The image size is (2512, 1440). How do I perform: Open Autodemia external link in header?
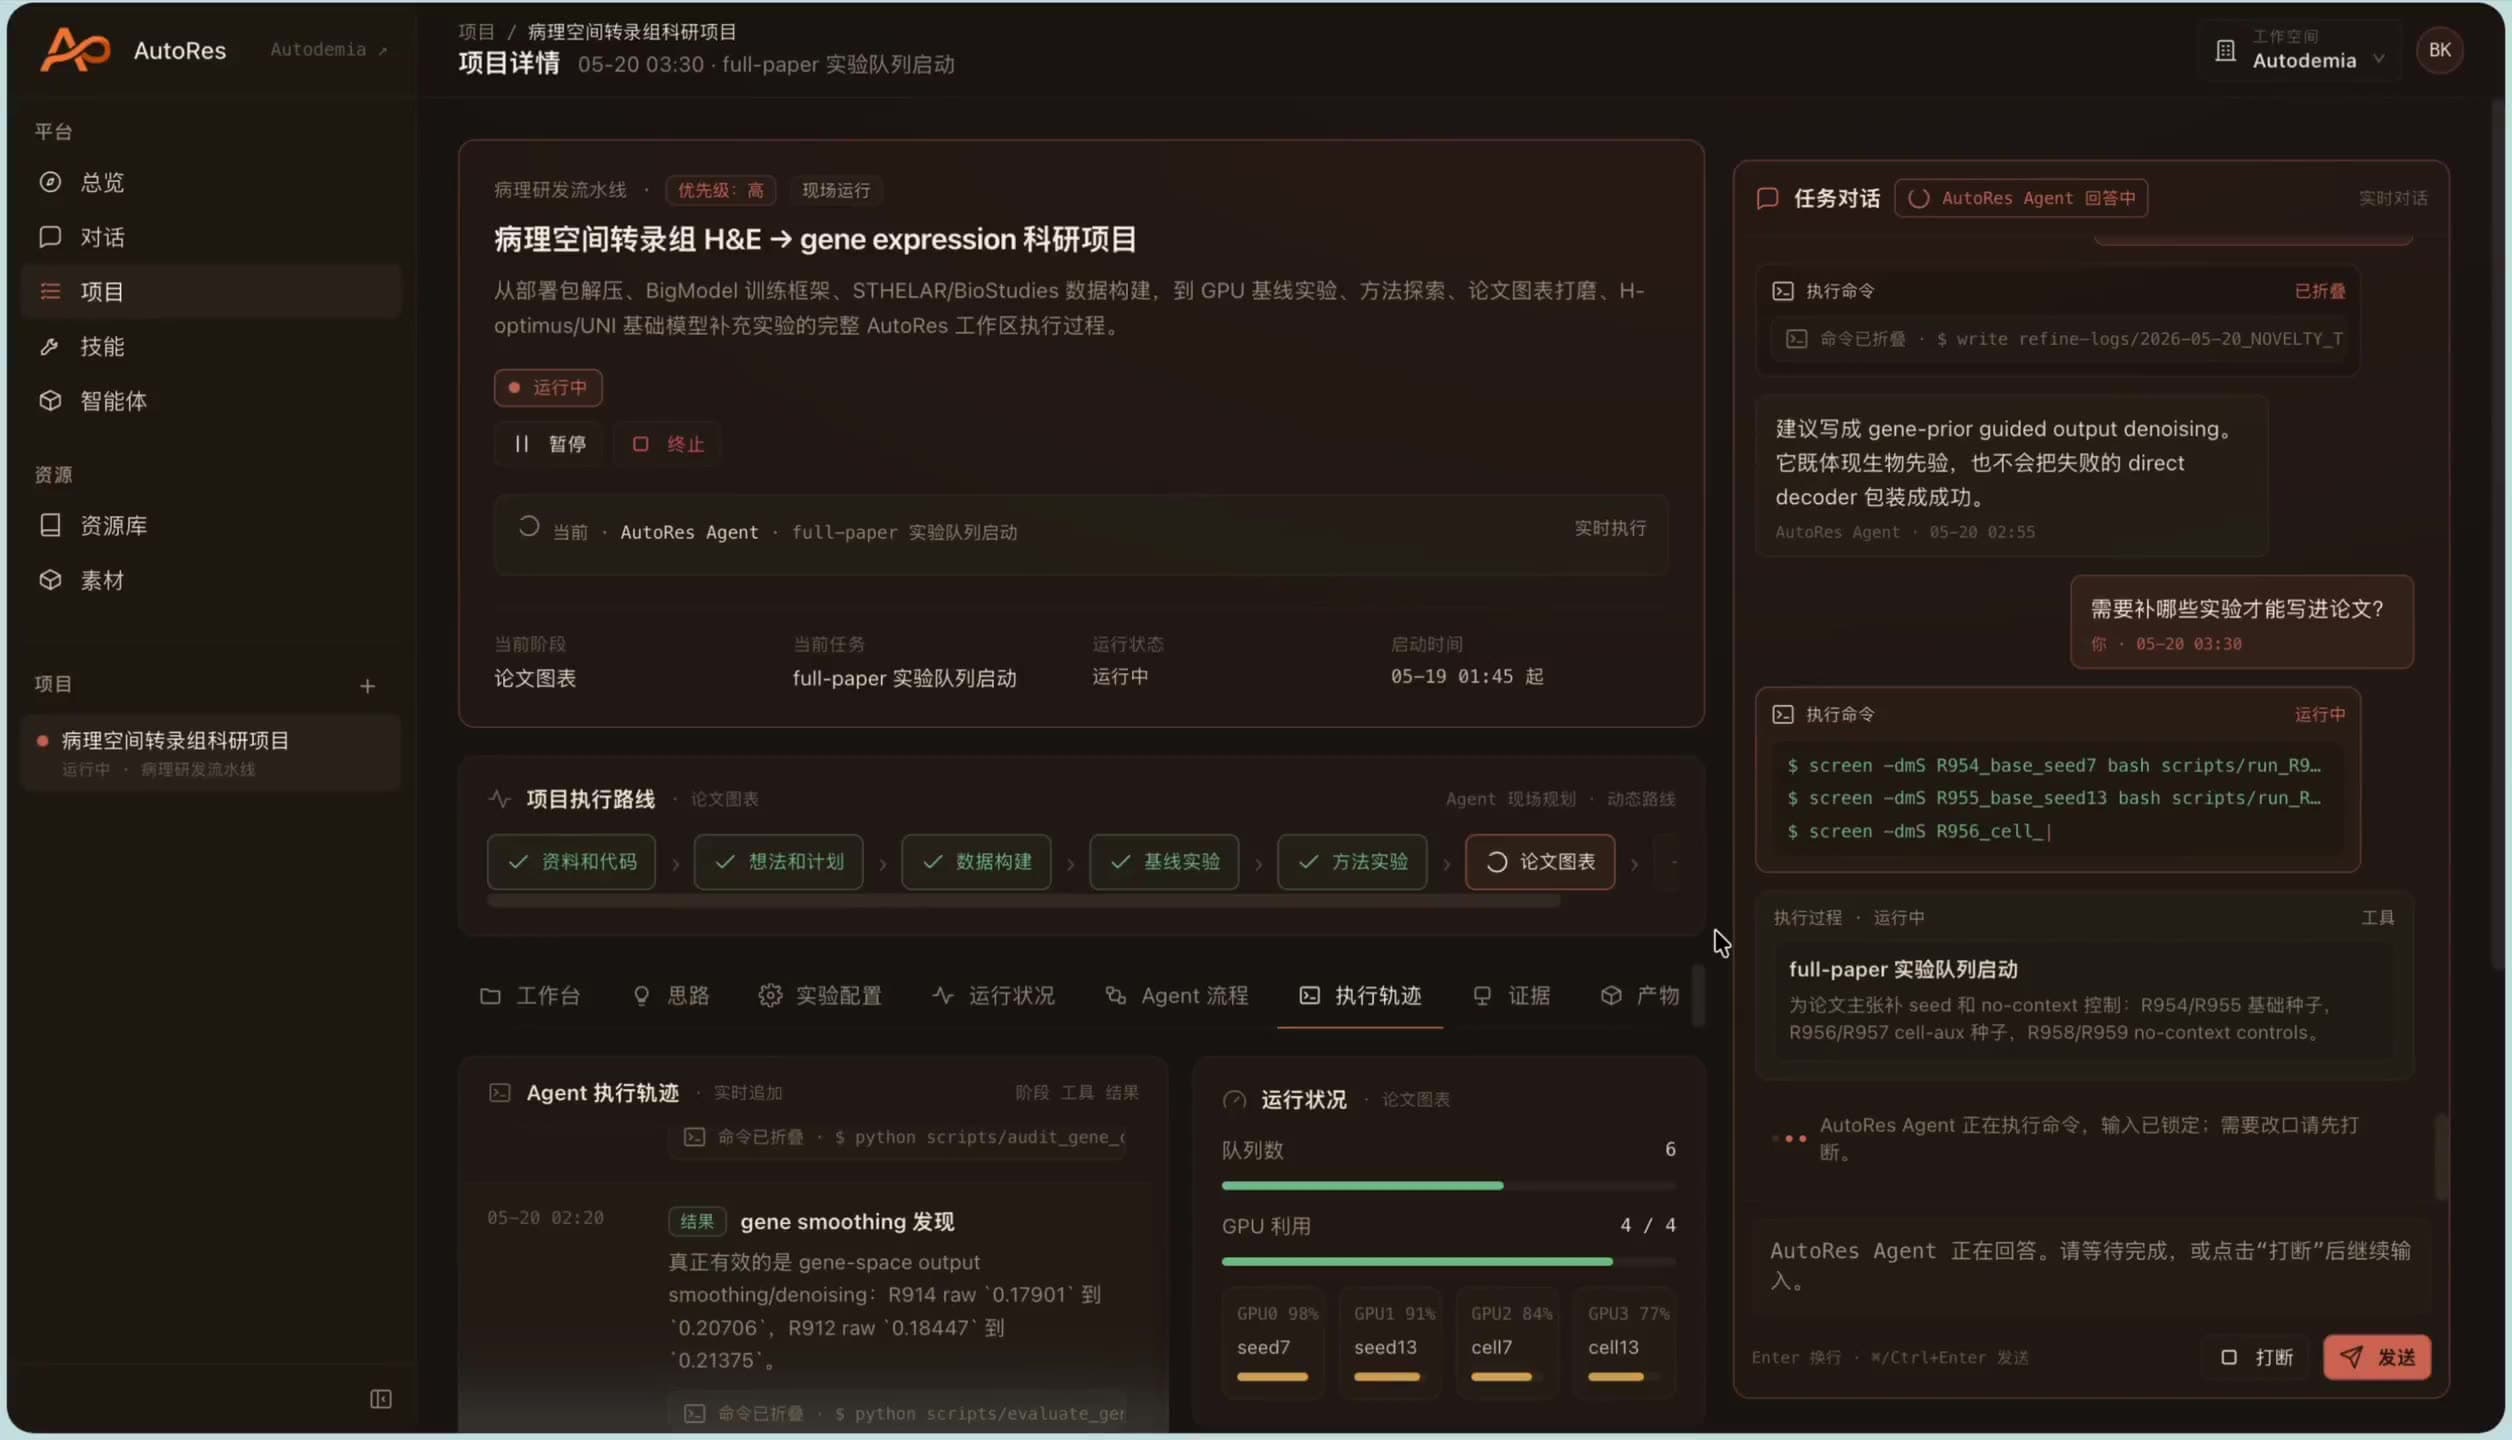pos(328,49)
